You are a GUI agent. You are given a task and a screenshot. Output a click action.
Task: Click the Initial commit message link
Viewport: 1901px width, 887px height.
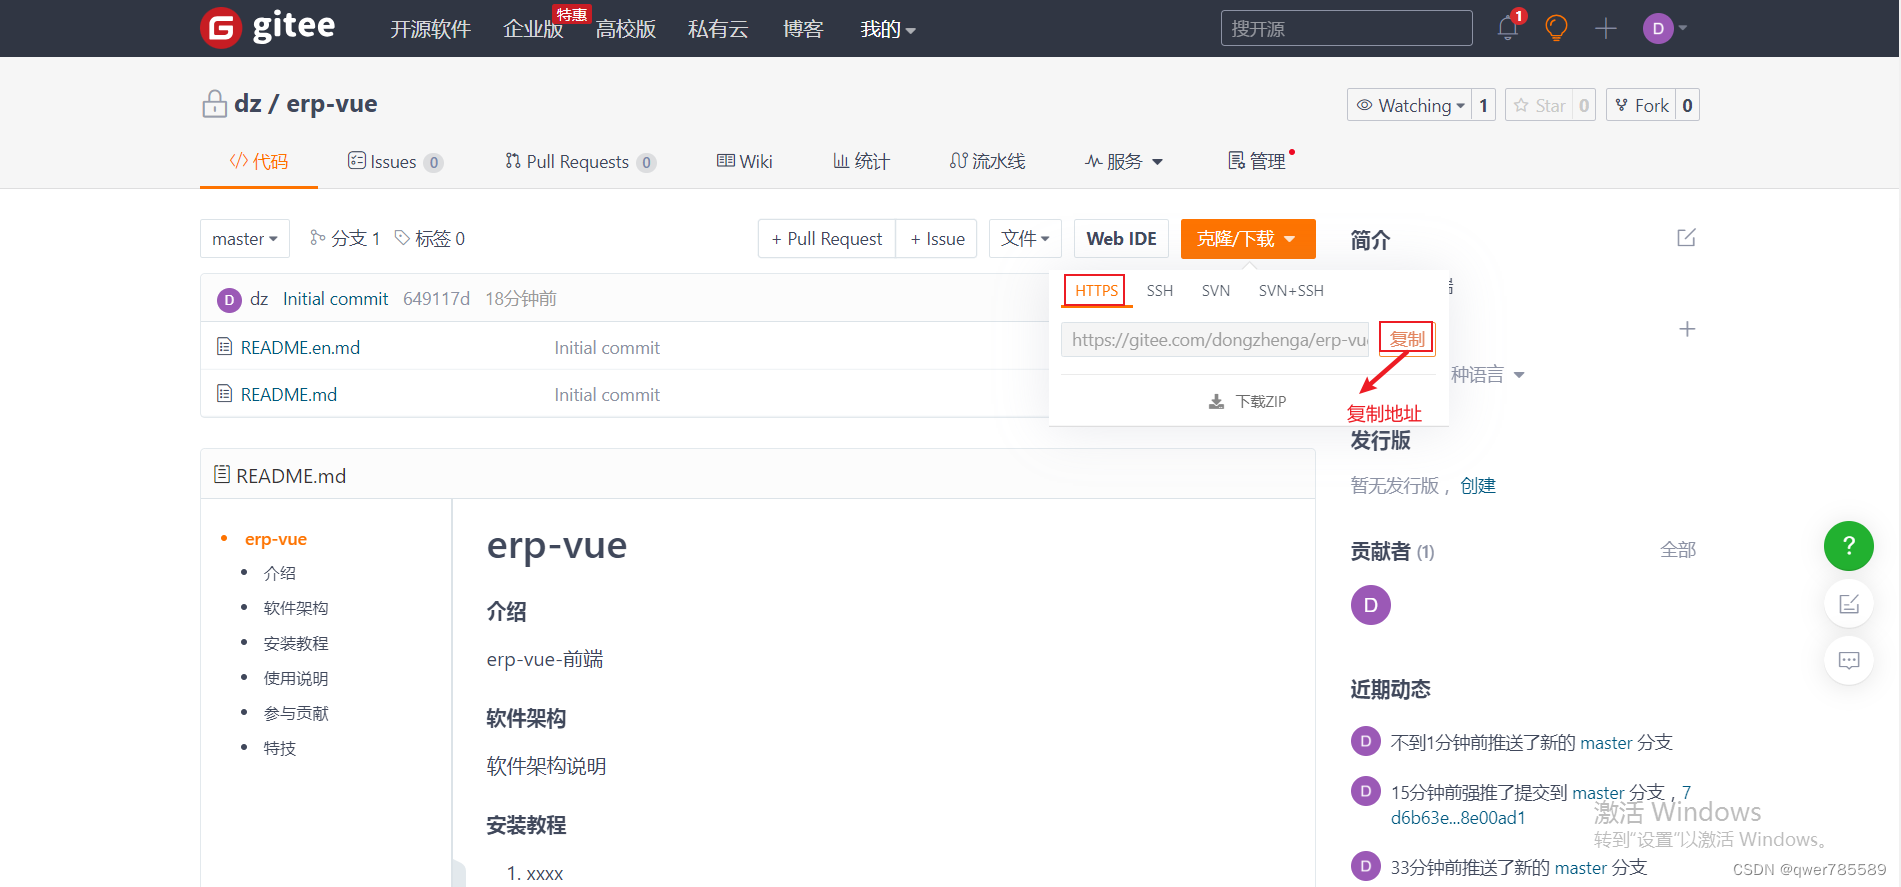335,299
